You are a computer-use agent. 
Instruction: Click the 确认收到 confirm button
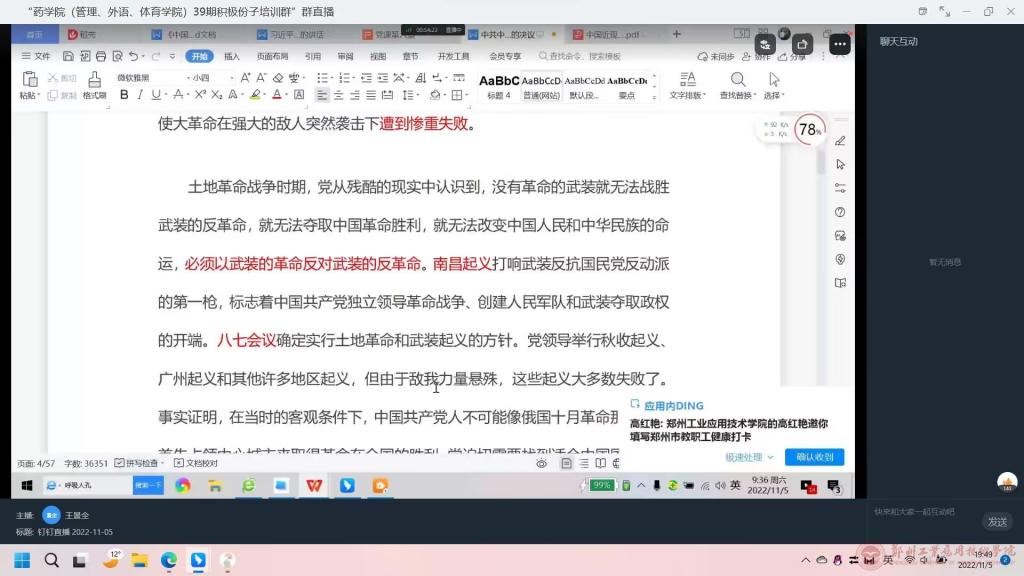[814, 457]
